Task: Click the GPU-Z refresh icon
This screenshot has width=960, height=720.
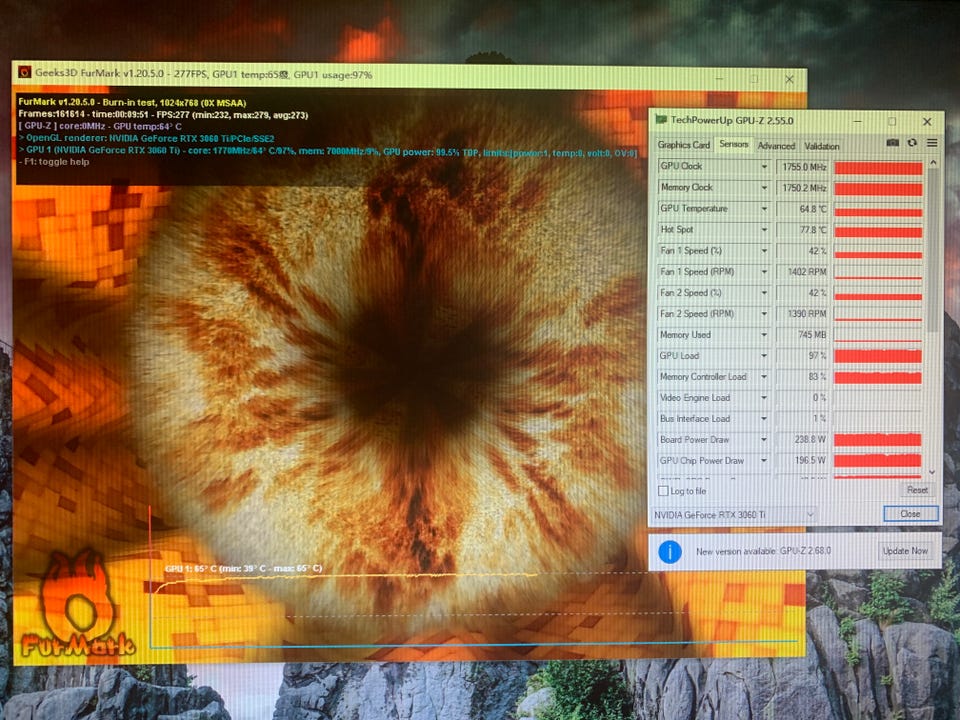Action: click(x=912, y=143)
